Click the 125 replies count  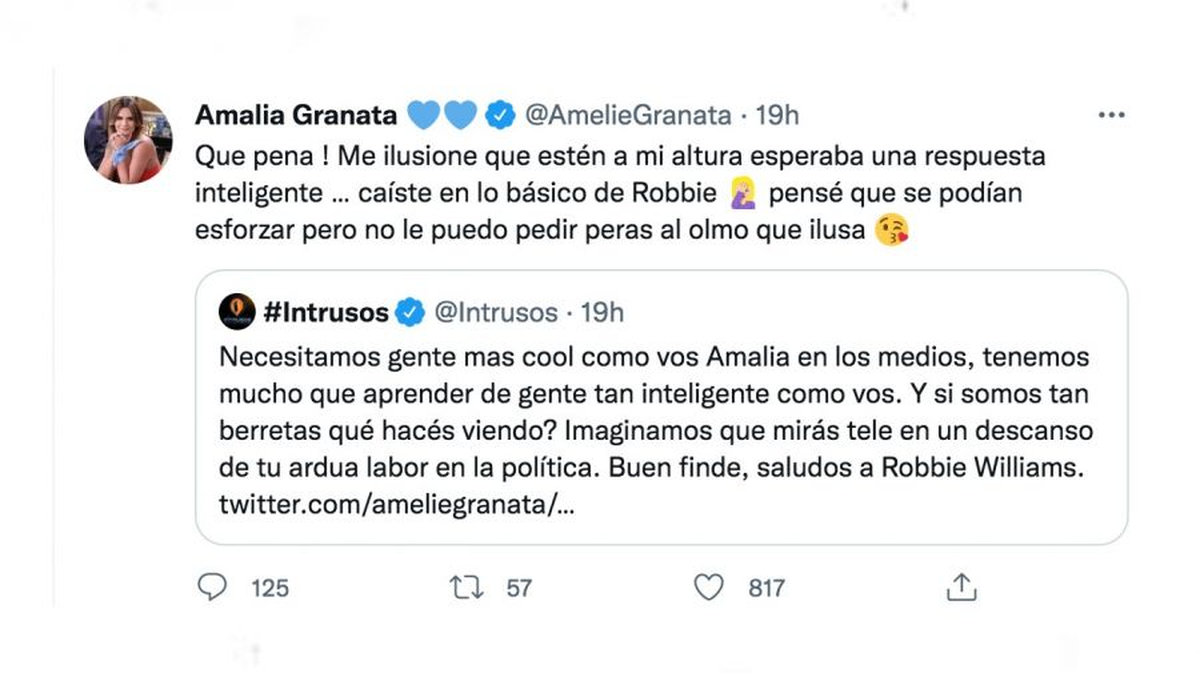tap(269, 588)
